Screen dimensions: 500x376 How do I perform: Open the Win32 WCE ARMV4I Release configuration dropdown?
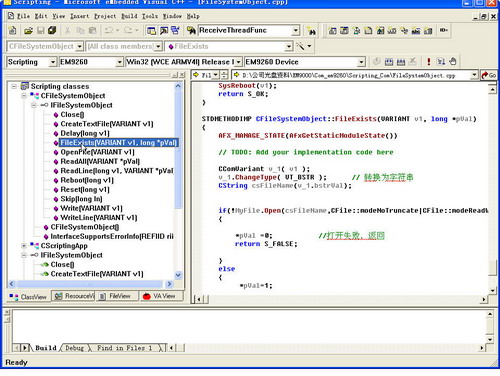click(238, 62)
